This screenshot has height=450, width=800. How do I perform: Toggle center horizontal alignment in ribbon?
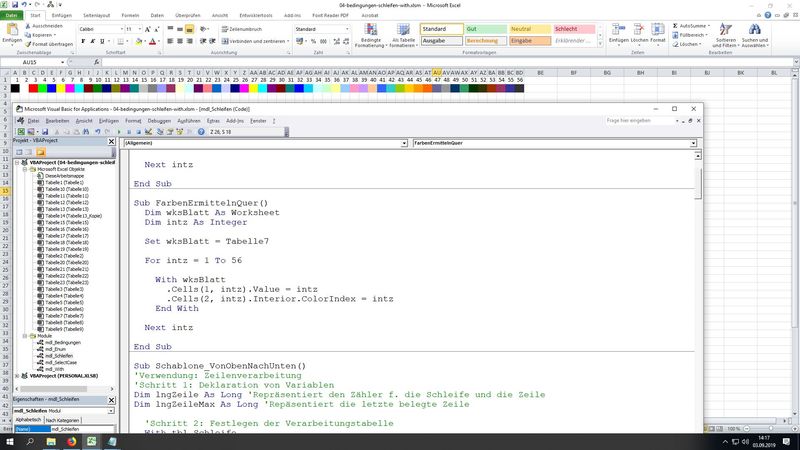point(180,41)
